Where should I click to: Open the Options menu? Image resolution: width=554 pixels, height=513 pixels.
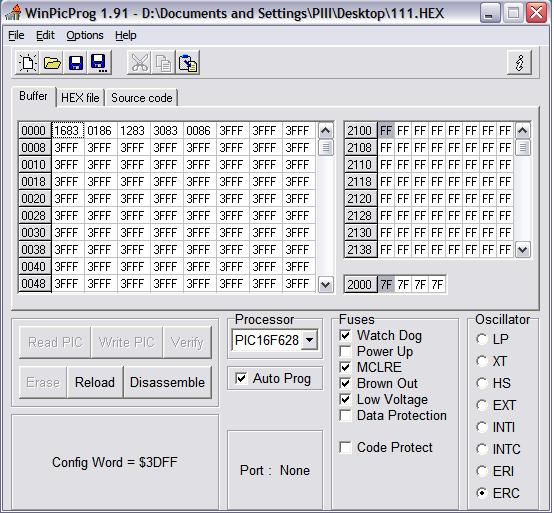click(85, 35)
